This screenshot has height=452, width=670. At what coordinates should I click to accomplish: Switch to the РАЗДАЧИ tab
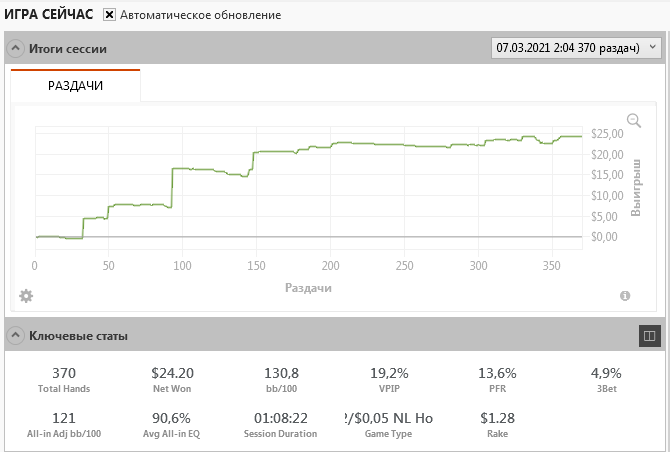pyautogui.click(x=76, y=86)
